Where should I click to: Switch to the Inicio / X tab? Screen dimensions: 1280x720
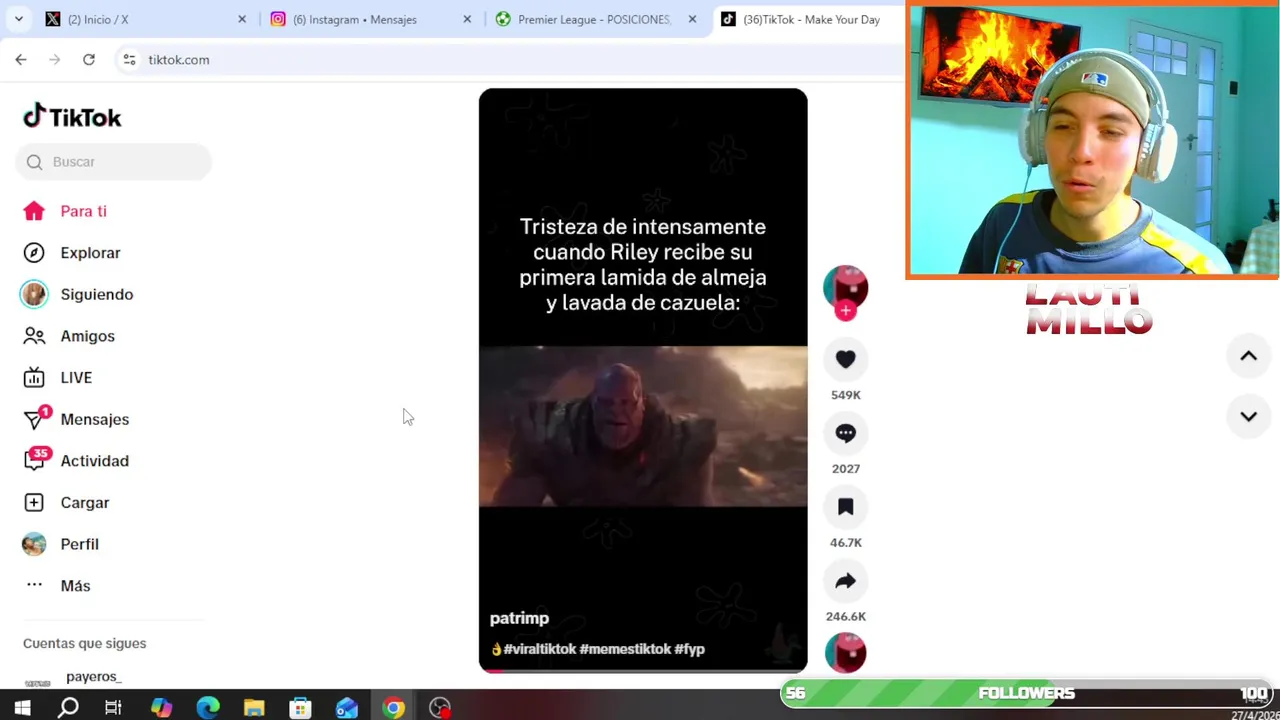pos(145,19)
